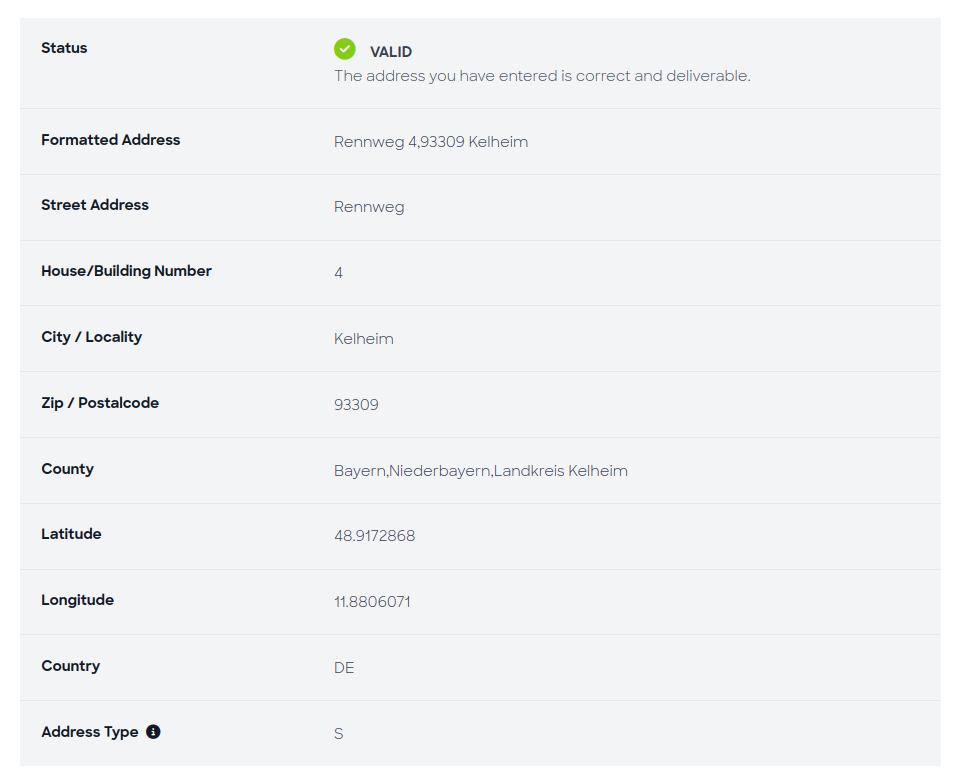Select the formatted address 'Rennweg 4,93309 Kelheim'
Screen dimensions: 960x779
431,141
